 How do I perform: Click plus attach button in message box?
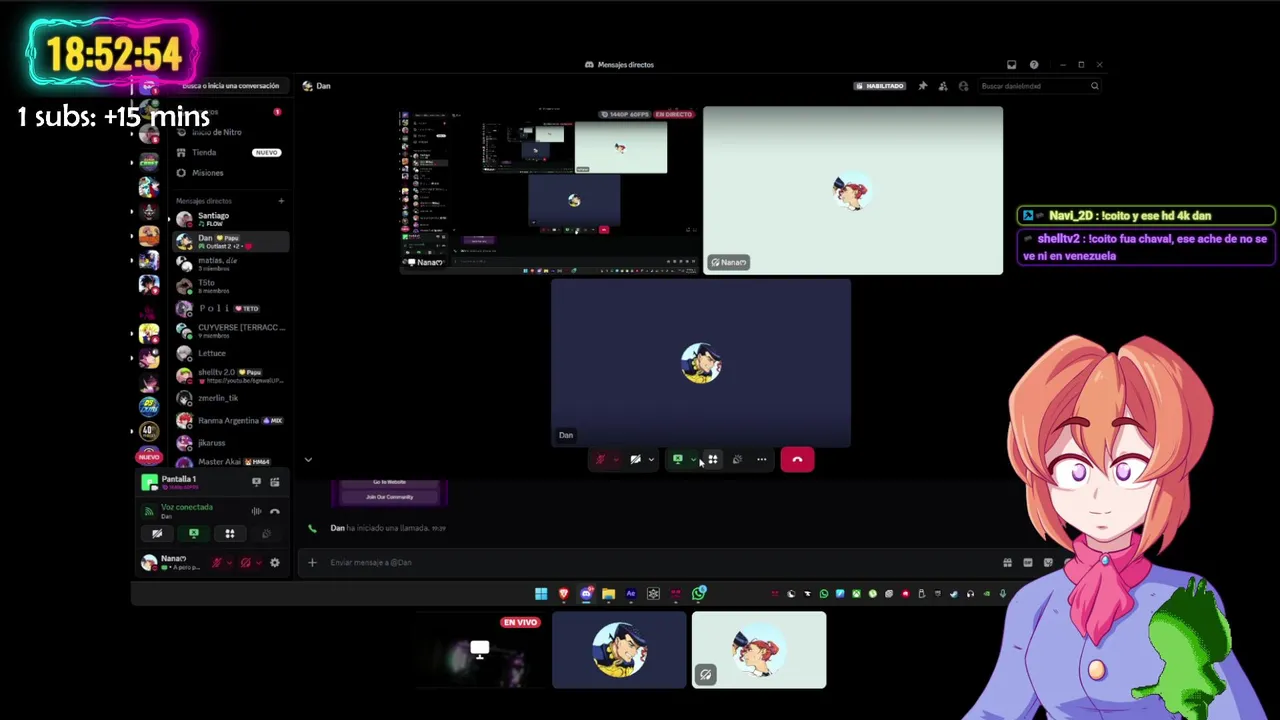[x=312, y=562]
